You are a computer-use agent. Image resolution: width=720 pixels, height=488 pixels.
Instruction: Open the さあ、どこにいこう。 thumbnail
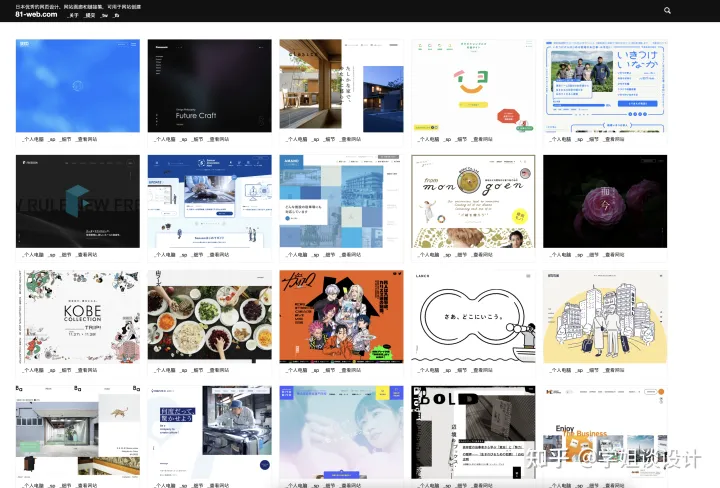click(x=473, y=317)
